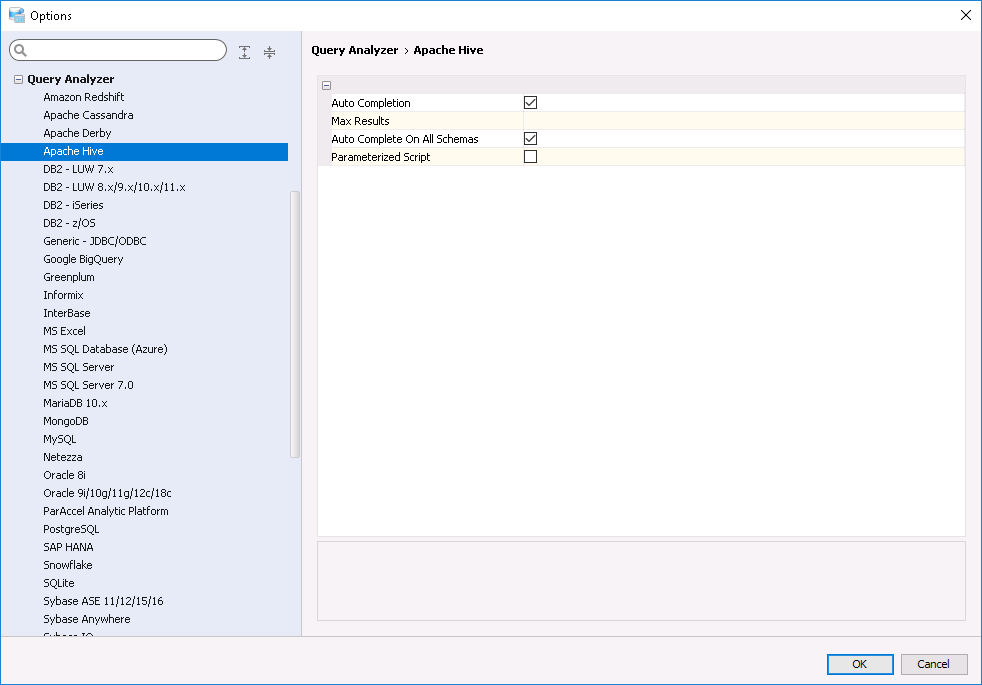Select Amazon Redshift in the tree

84,97
